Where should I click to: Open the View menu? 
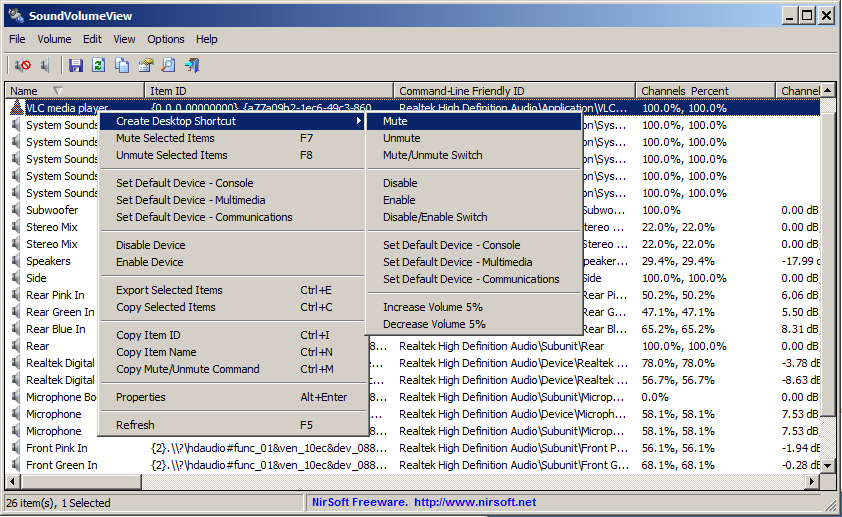click(124, 39)
